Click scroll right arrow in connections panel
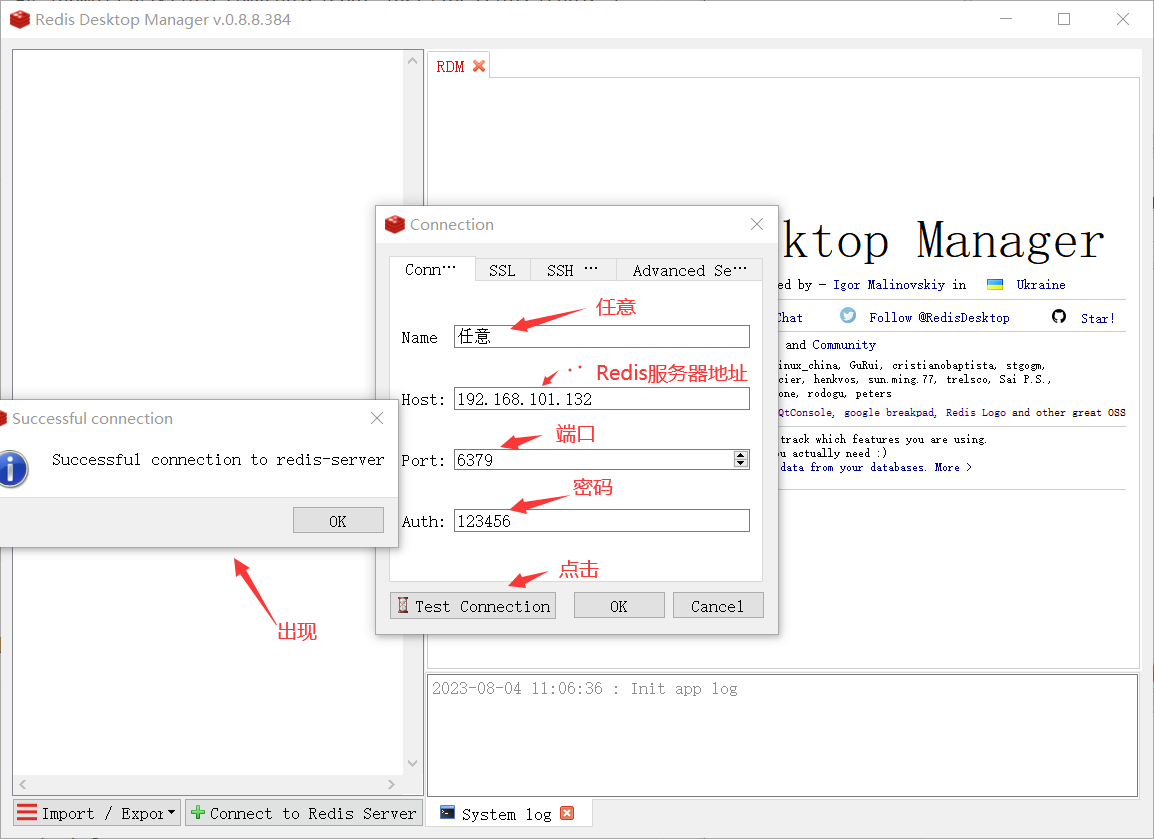This screenshot has height=839, width=1154. [391, 785]
